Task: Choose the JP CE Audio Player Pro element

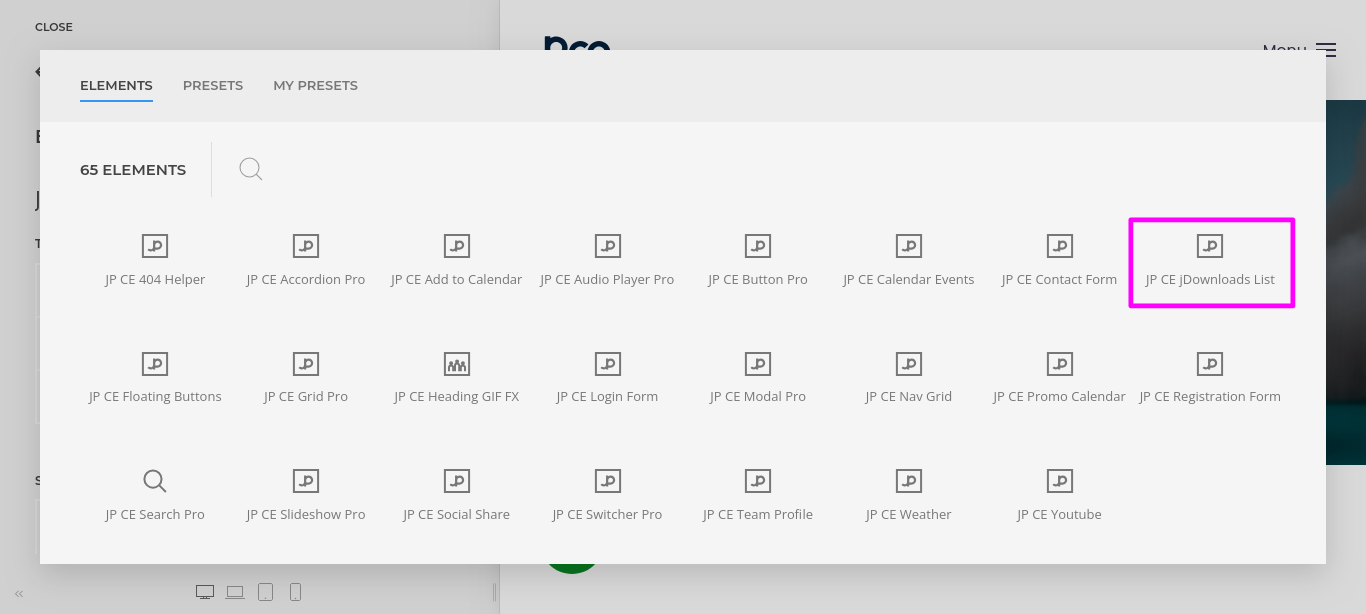Action: coord(607,262)
